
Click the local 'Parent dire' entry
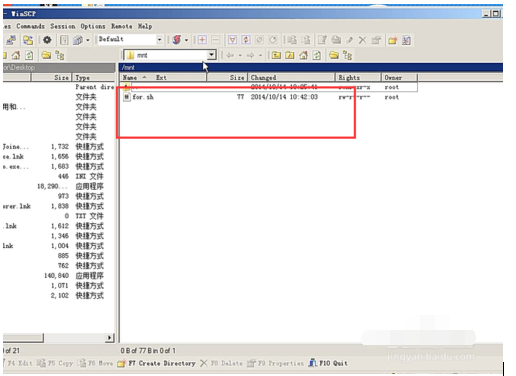click(95, 87)
